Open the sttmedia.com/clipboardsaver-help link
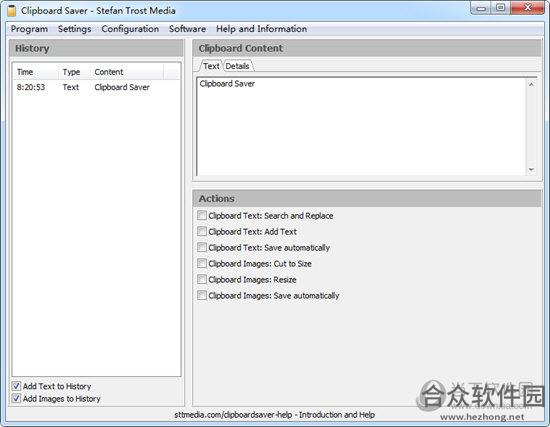550x427 pixels. click(x=274, y=415)
